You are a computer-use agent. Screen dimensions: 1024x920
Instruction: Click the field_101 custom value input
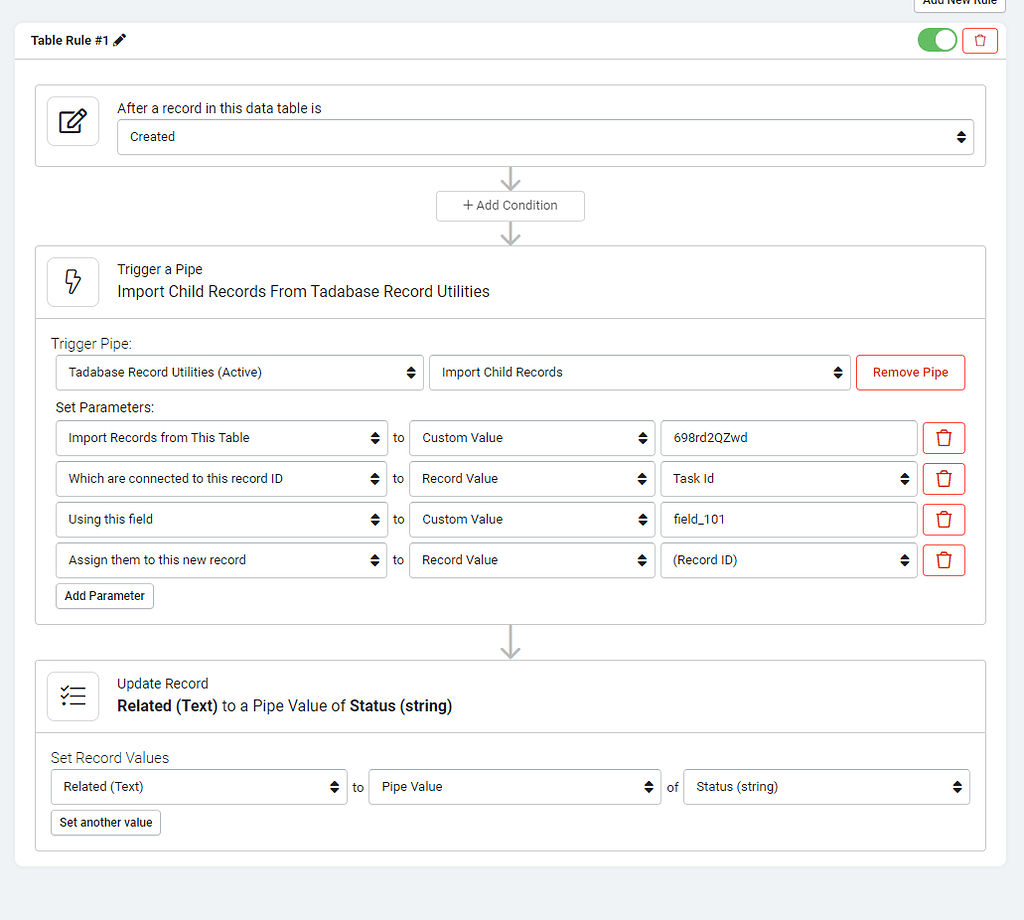788,519
